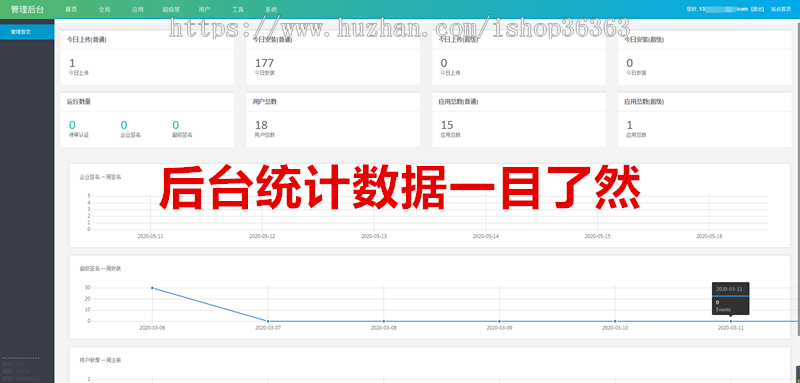Open the 全局 top navigation menu
Screen dimensions: 800x383
tap(104, 9)
